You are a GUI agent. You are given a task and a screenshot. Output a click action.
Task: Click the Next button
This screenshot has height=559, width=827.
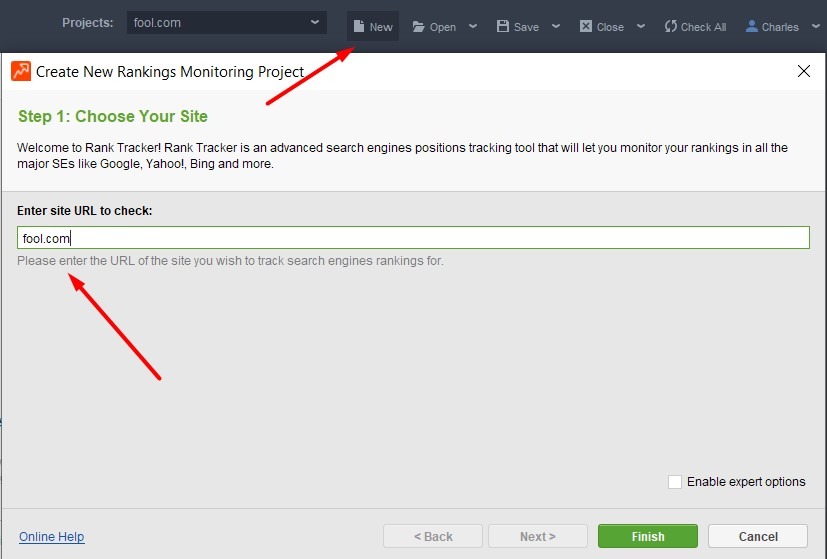538,536
